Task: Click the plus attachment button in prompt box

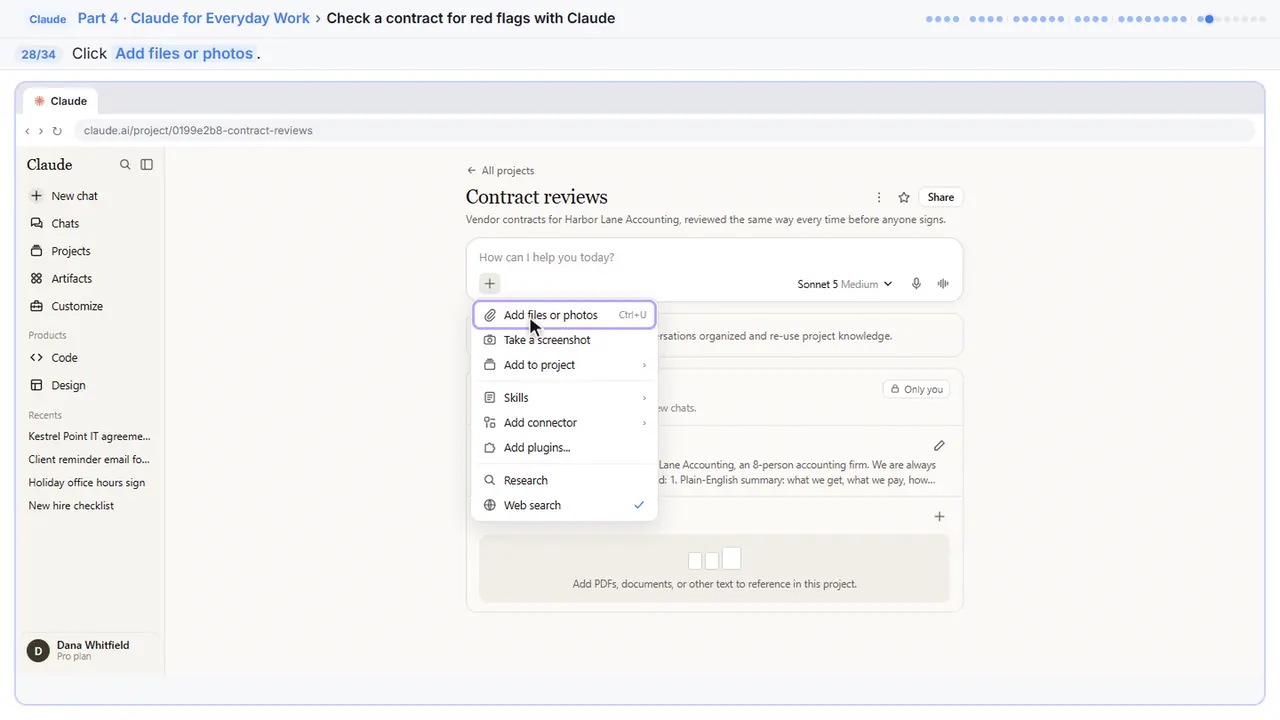Action: click(x=490, y=284)
